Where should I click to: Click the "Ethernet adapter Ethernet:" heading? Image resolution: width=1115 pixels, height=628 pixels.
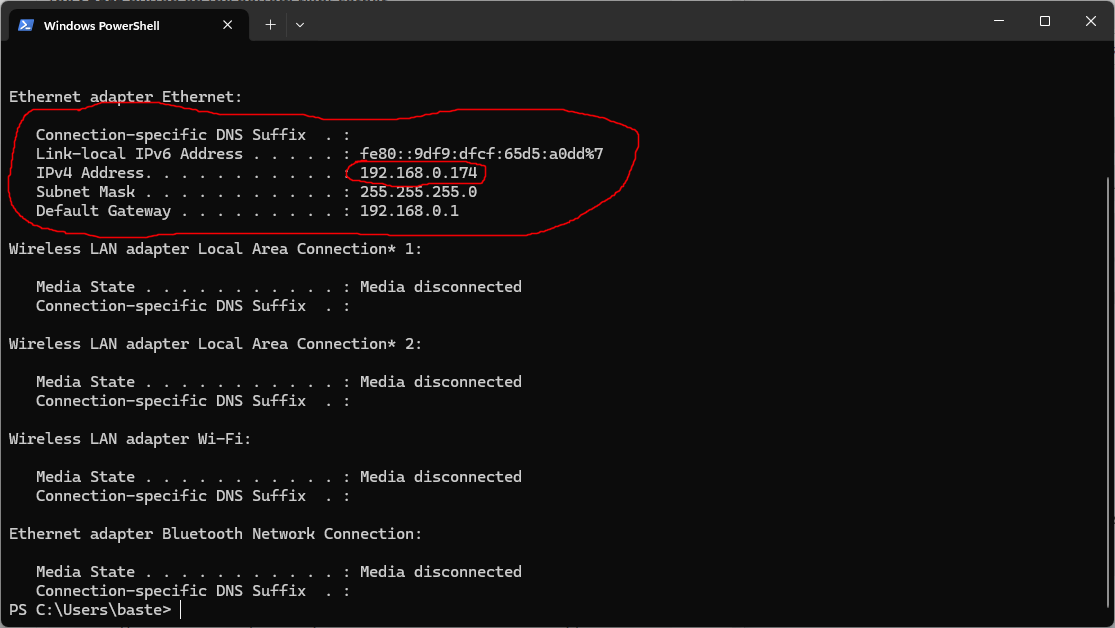click(x=125, y=97)
